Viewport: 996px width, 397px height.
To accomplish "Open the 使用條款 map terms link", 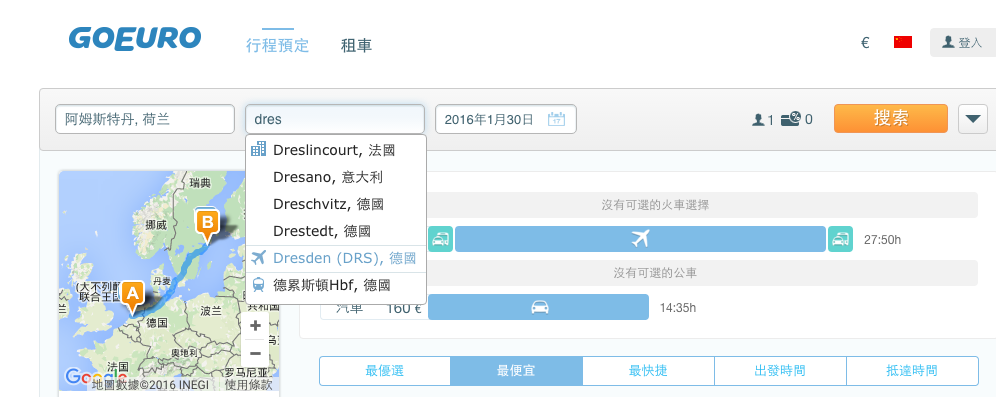I will pos(248,384).
